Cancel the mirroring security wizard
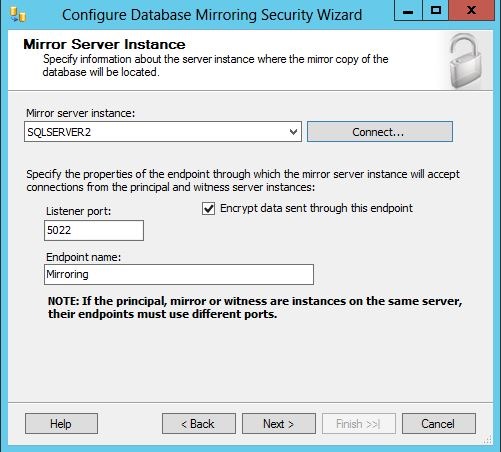 click(439, 424)
